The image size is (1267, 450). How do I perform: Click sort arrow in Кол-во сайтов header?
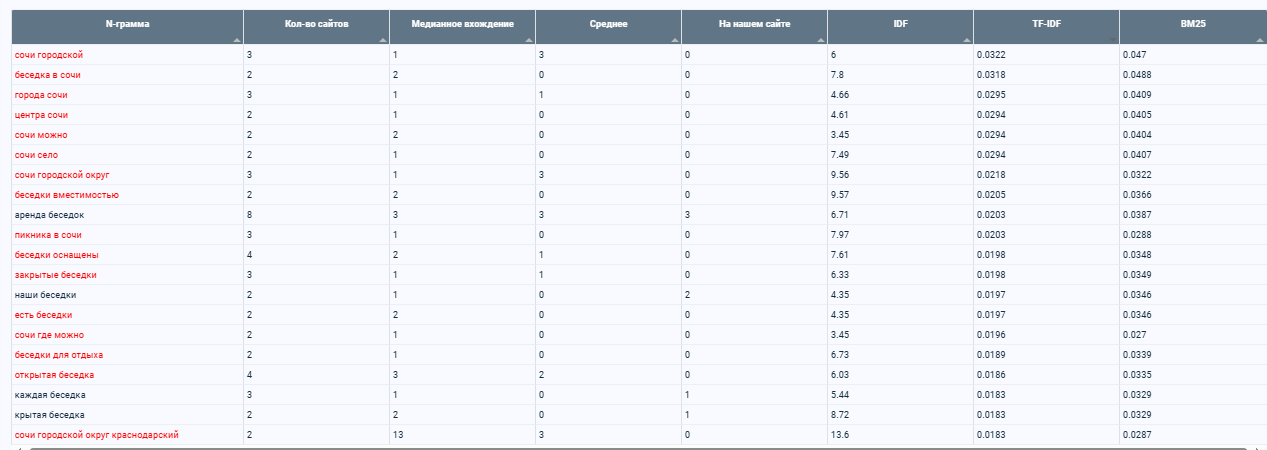pos(383,39)
